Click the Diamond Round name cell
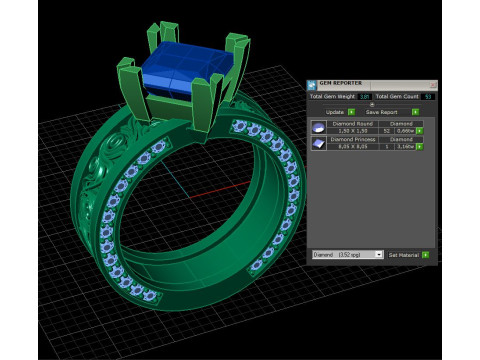Screen dimensions: 480x360 353,124
